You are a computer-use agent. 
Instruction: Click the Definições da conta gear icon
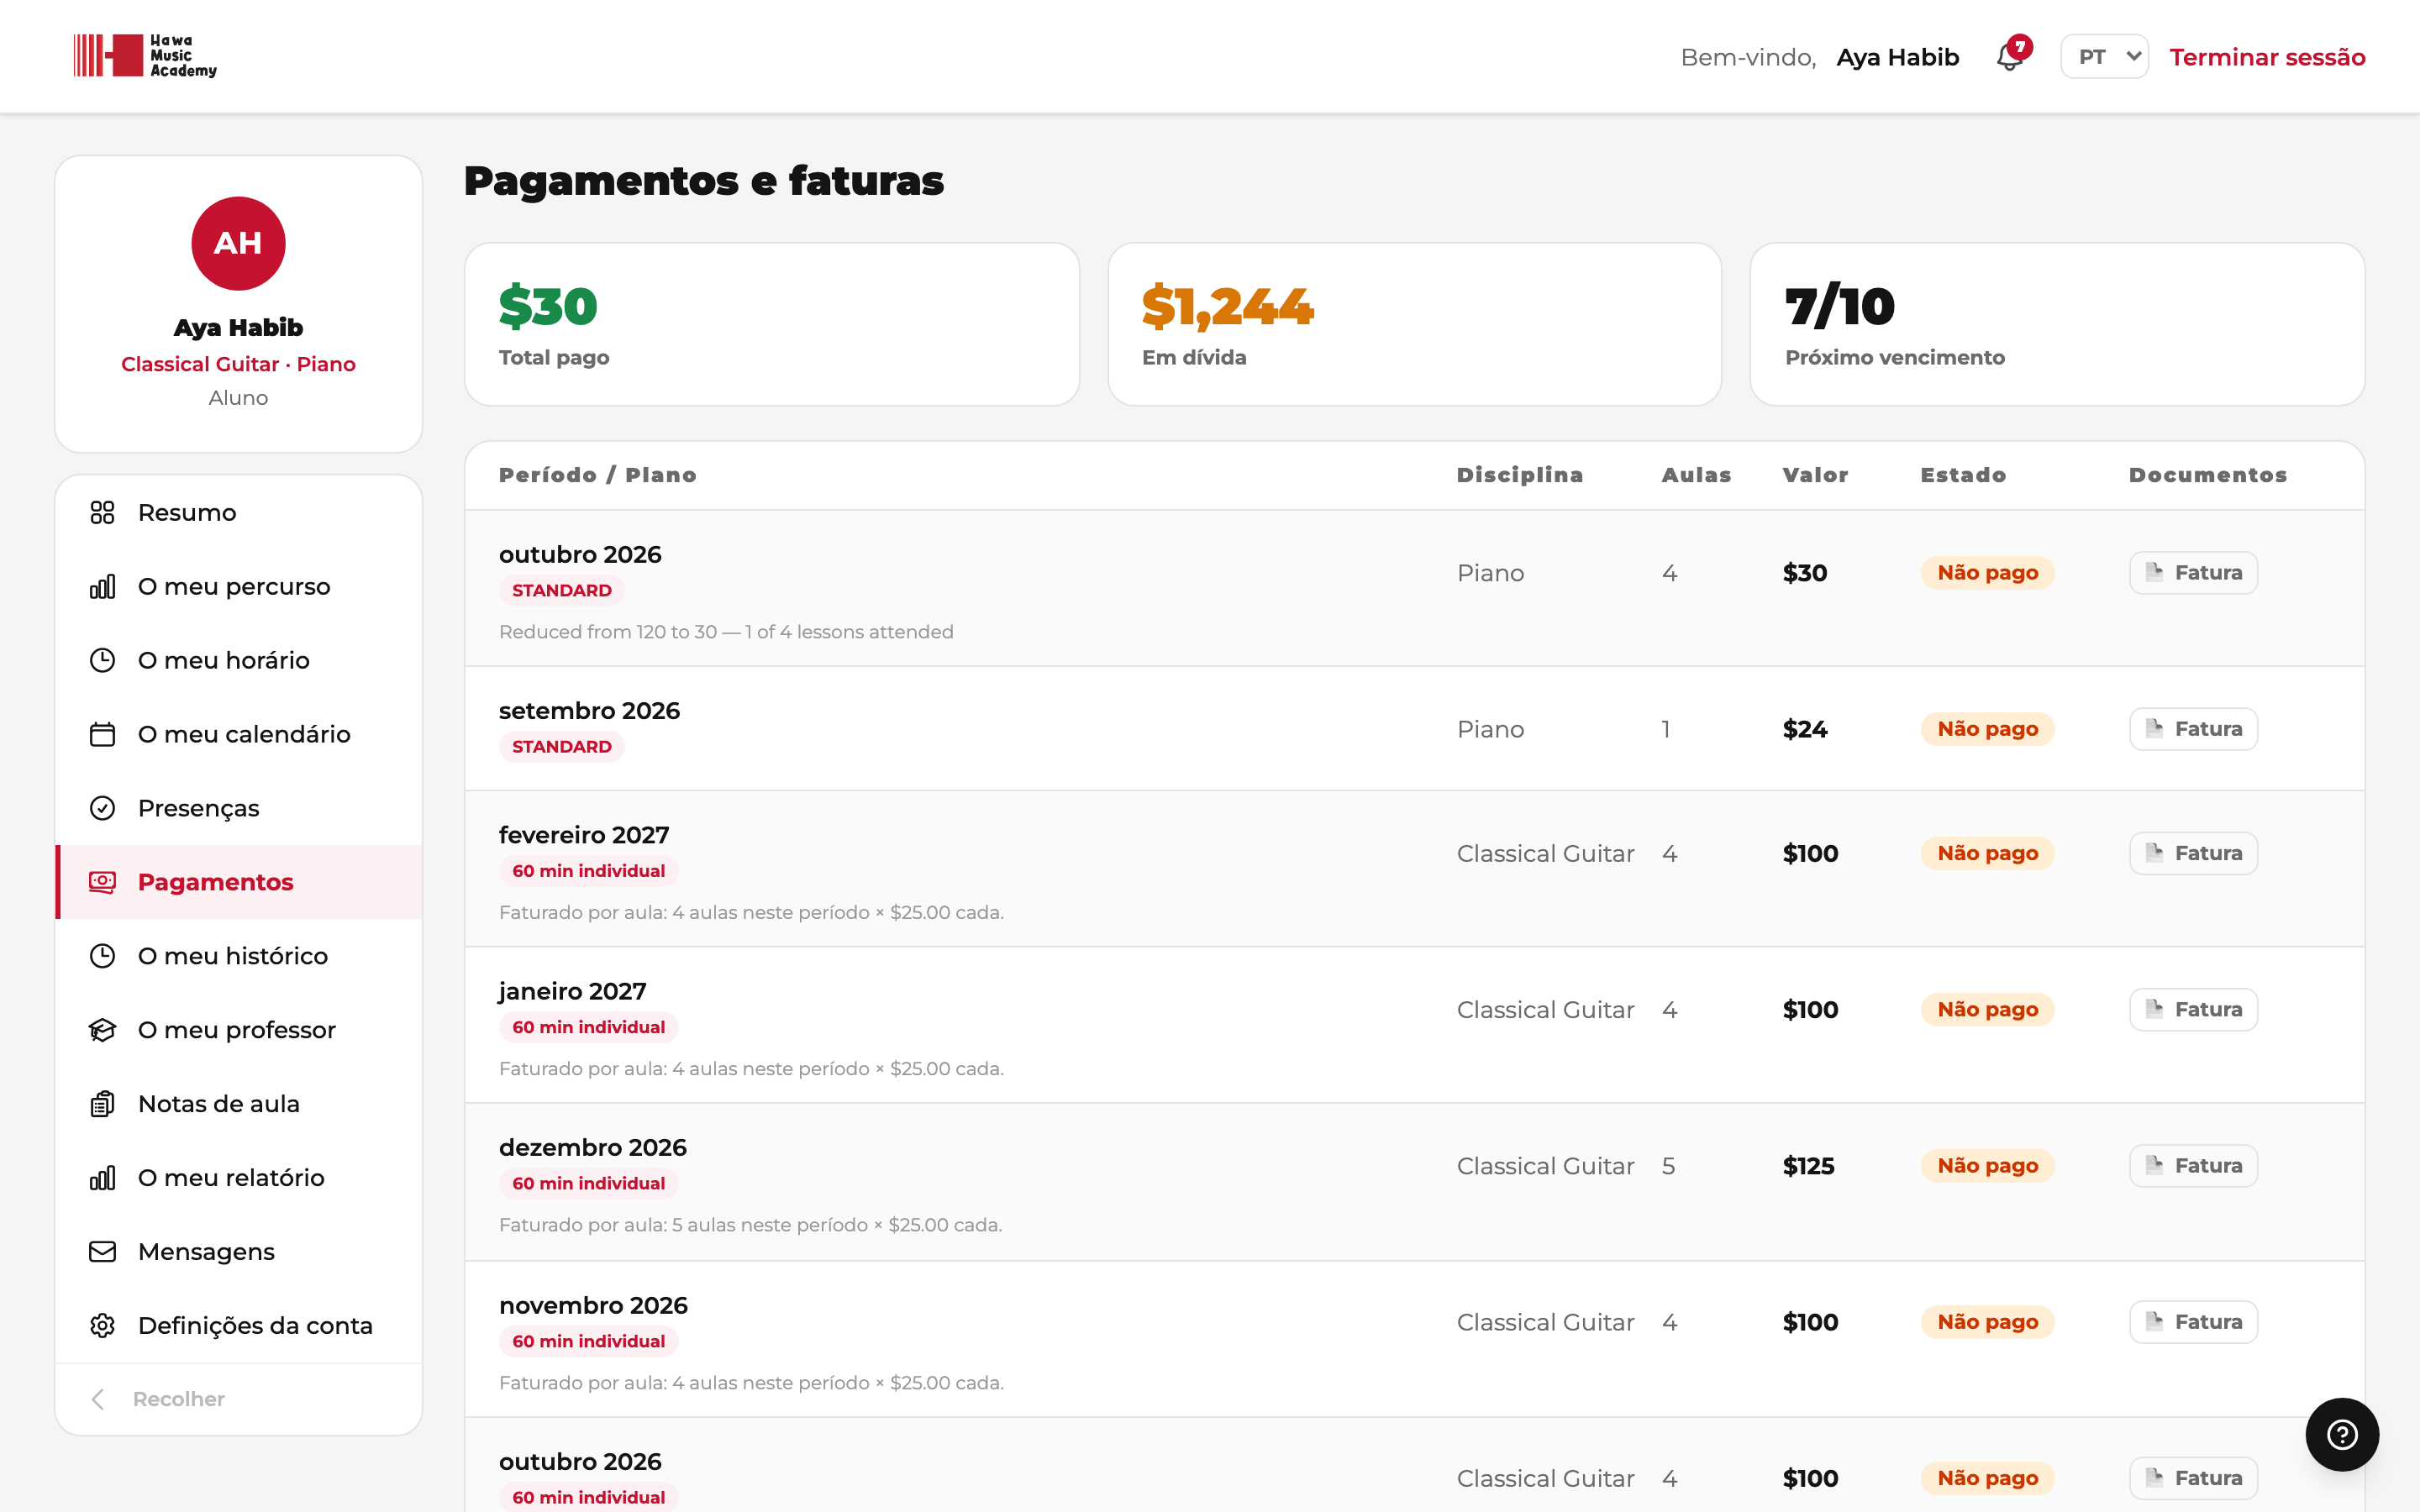[x=102, y=1326]
